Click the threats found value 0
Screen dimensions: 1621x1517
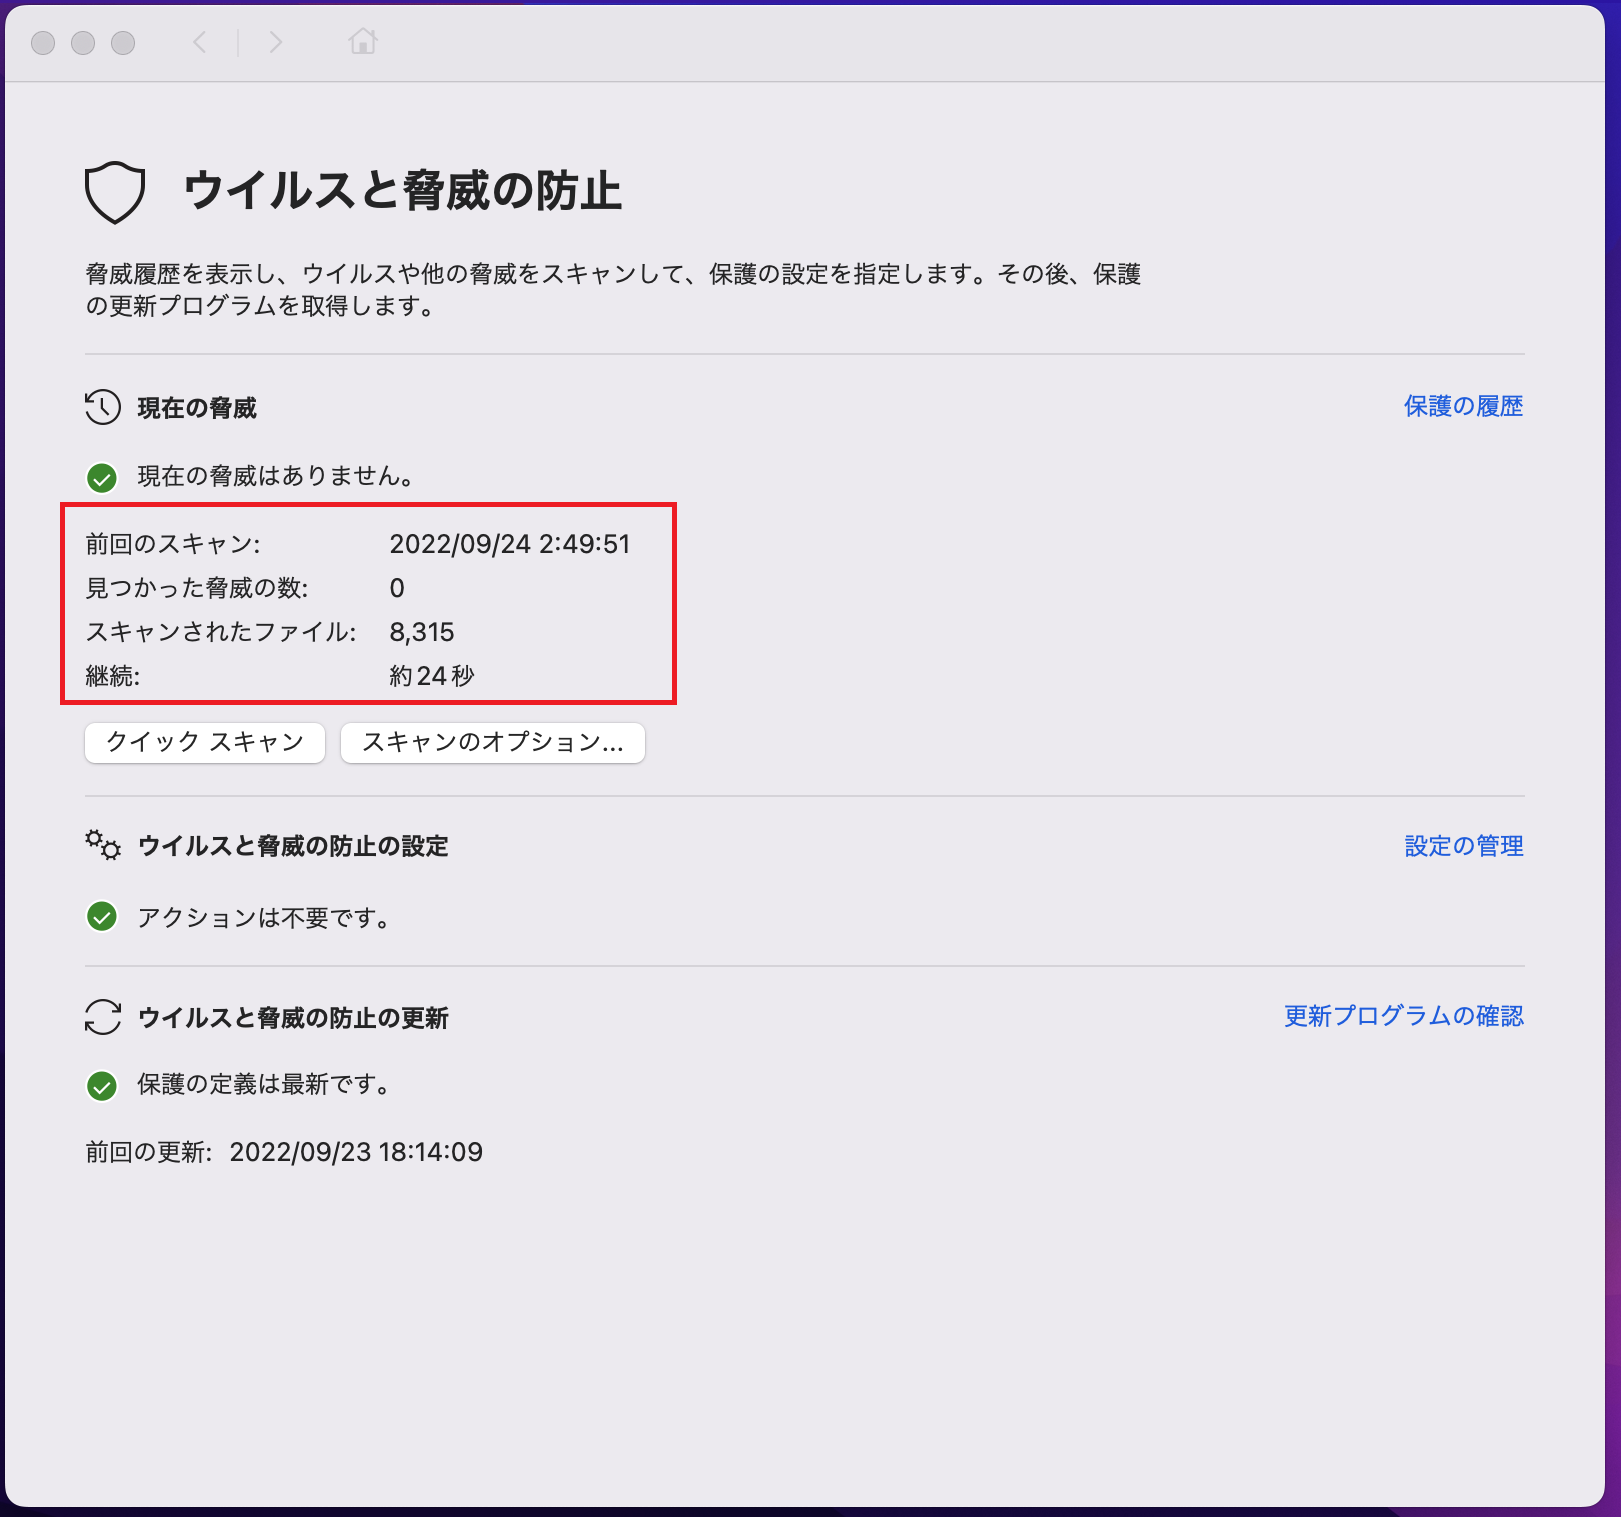(397, 588)
